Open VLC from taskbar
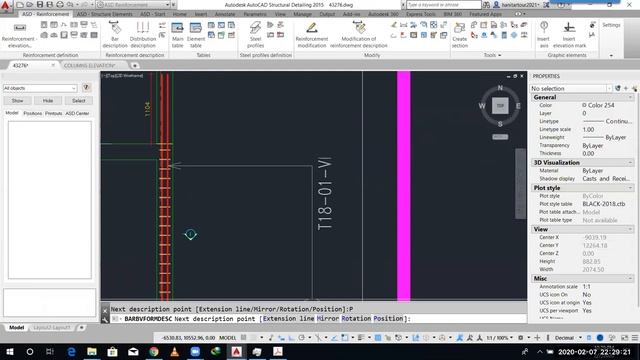Screen dimensions: 640x360 [175, 351]
